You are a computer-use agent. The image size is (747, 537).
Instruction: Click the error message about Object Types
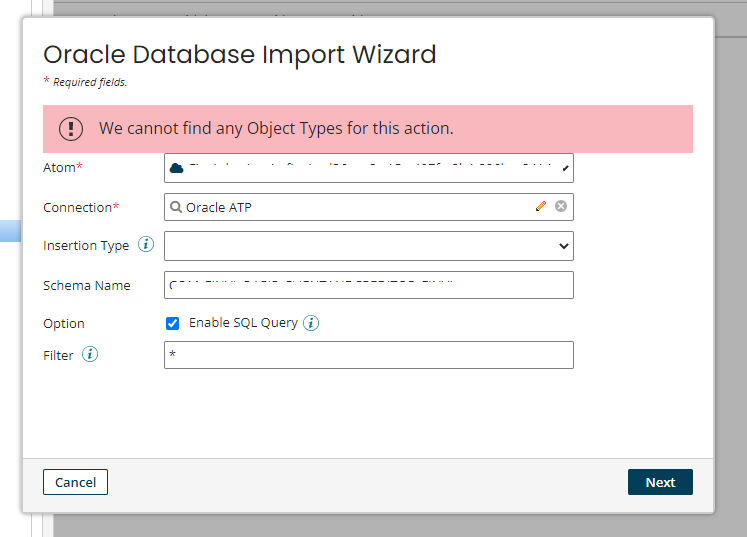pyautogui.click(x=276, y=129)
